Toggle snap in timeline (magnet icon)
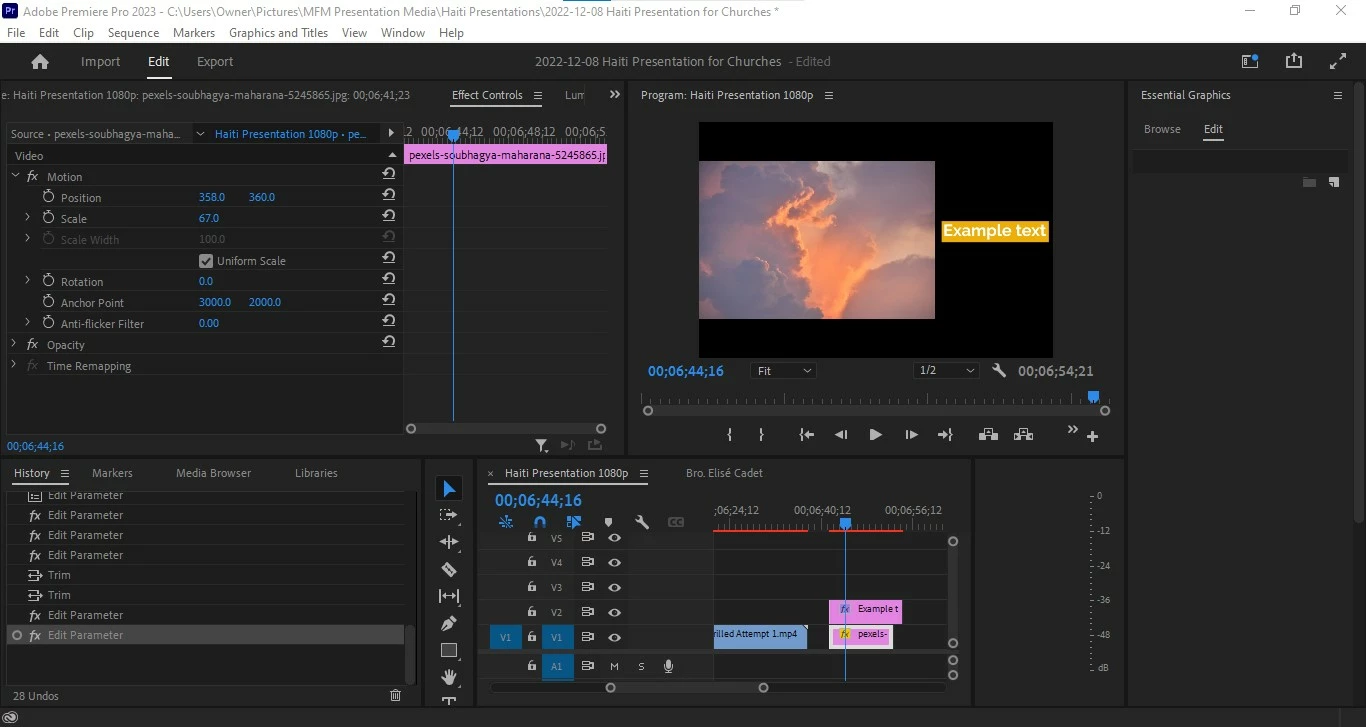Screen dimensions: 1366x727 pyautogui.click(x=540, y=522)
